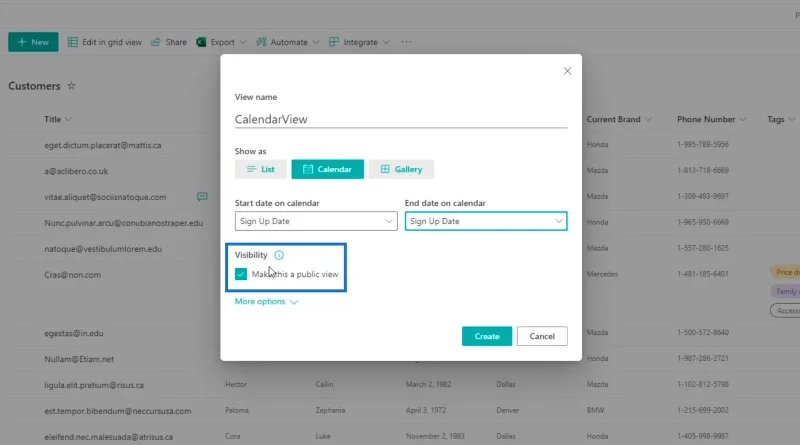Viewport: 800px width, 445px height.
Task: Click November 2, 1983 date cell
Action: [435, 436]
